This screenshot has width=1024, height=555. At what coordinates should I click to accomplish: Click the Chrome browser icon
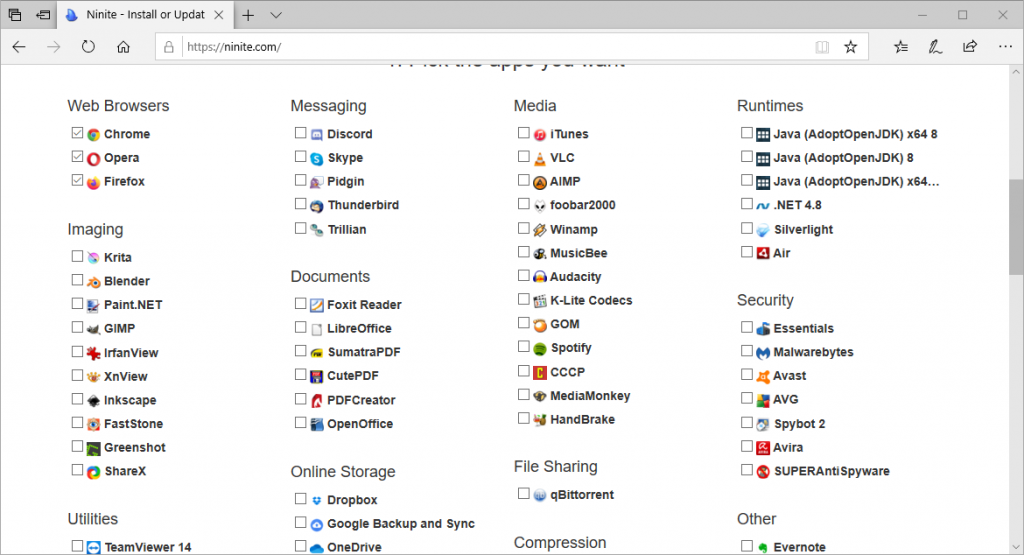tap(93, 135)
